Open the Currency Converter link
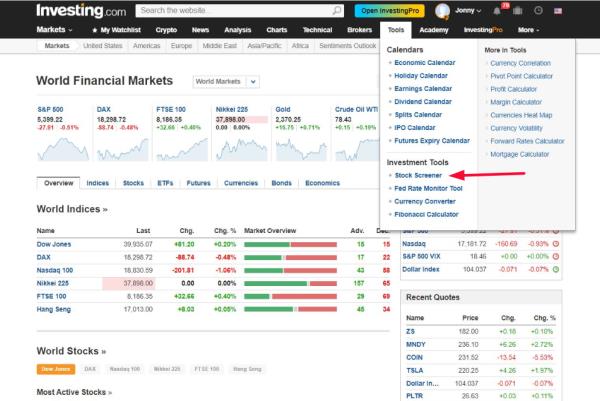The image size is (600, 401). click(425, 201)
